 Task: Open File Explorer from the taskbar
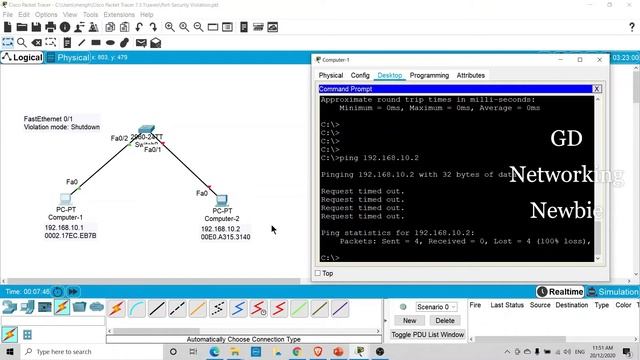235,351
